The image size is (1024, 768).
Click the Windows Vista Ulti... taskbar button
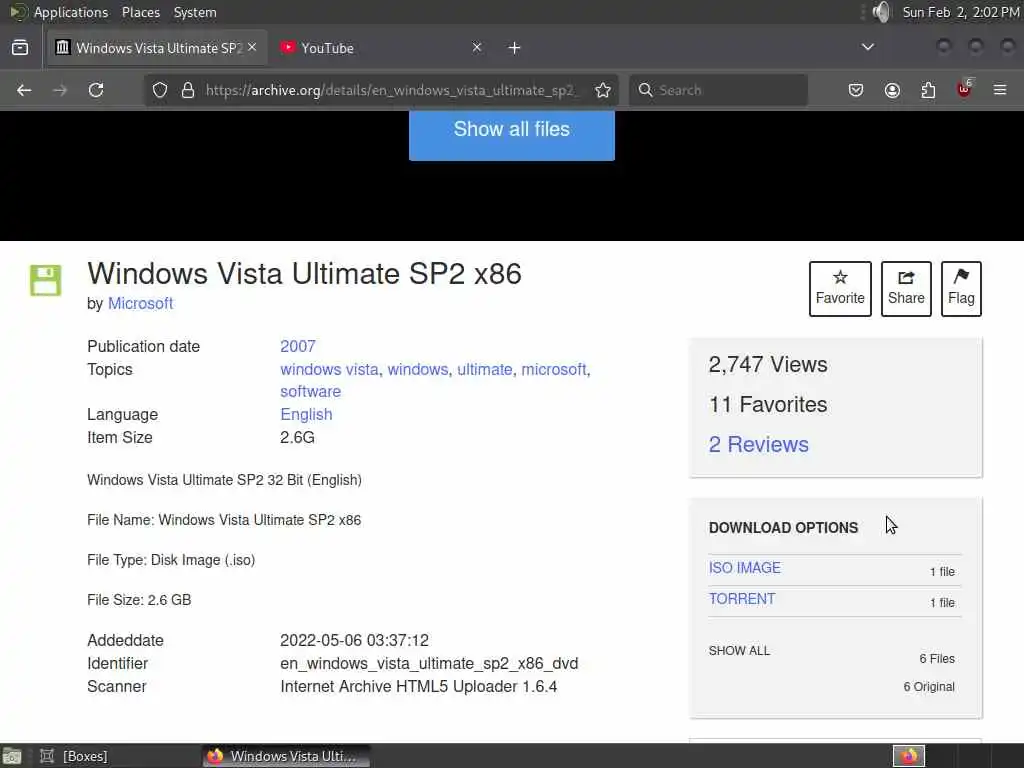[x=286, y=756]
